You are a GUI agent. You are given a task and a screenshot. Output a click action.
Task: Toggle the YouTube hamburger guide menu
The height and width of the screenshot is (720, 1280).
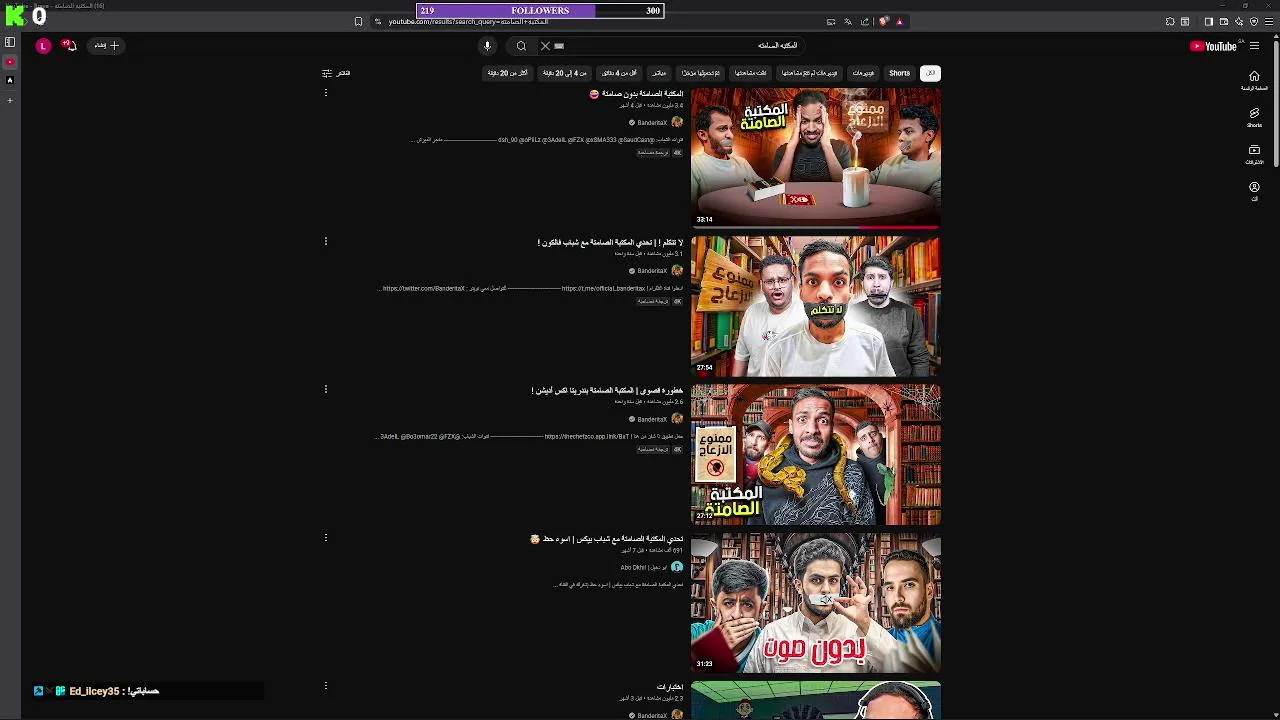click(x=1254, y=46)
